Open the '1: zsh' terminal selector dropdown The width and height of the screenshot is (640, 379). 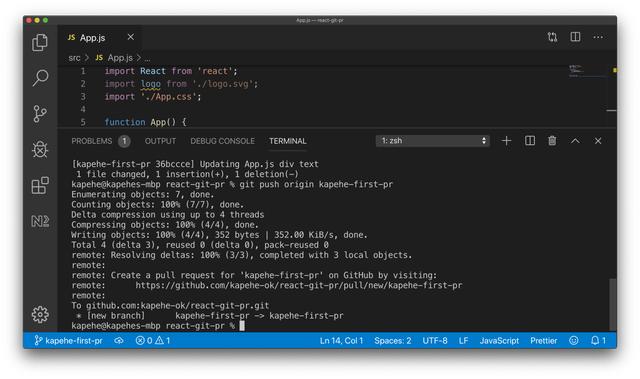[x=432, y=141]
